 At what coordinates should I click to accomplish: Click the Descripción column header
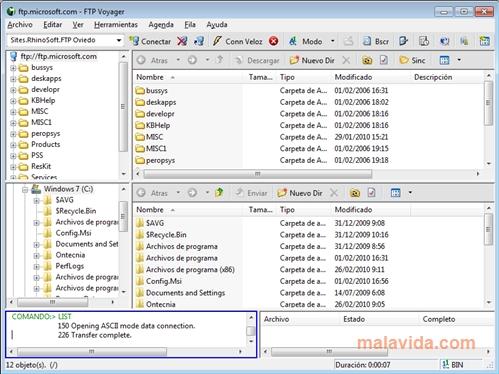[x=433, y=77]
